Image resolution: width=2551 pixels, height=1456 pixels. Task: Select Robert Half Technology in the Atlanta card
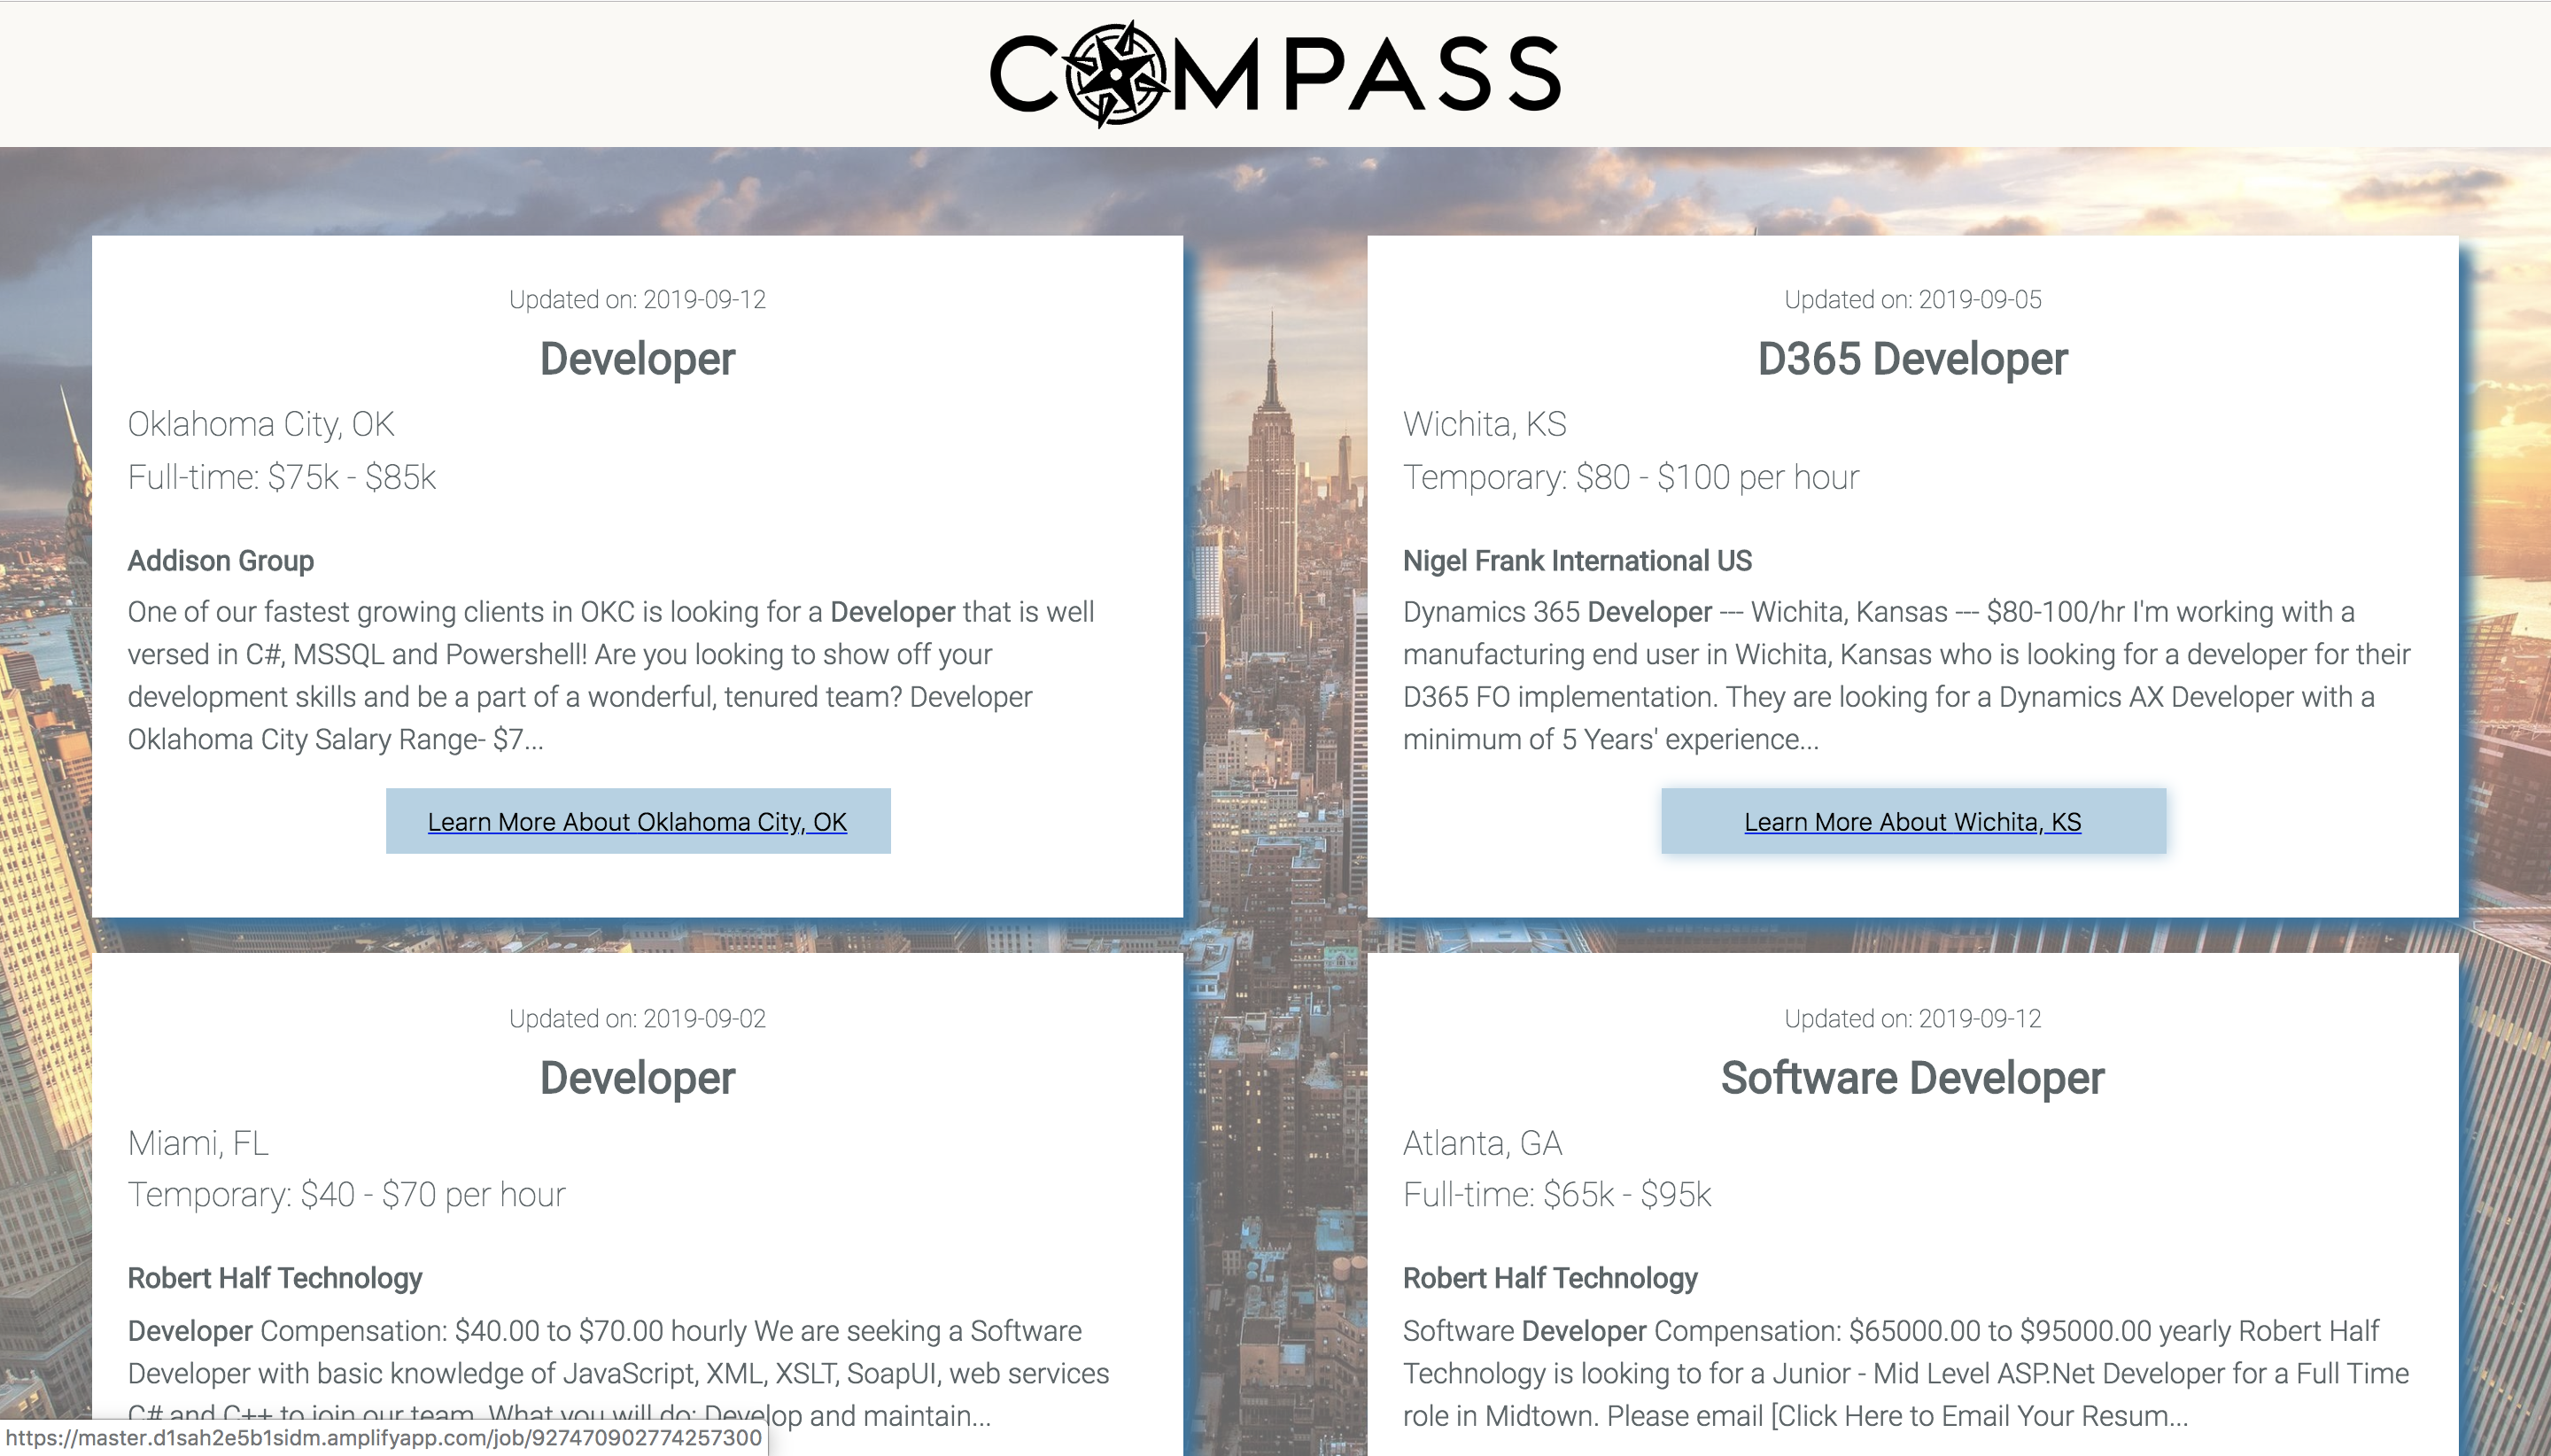tap(1550, 1278)
